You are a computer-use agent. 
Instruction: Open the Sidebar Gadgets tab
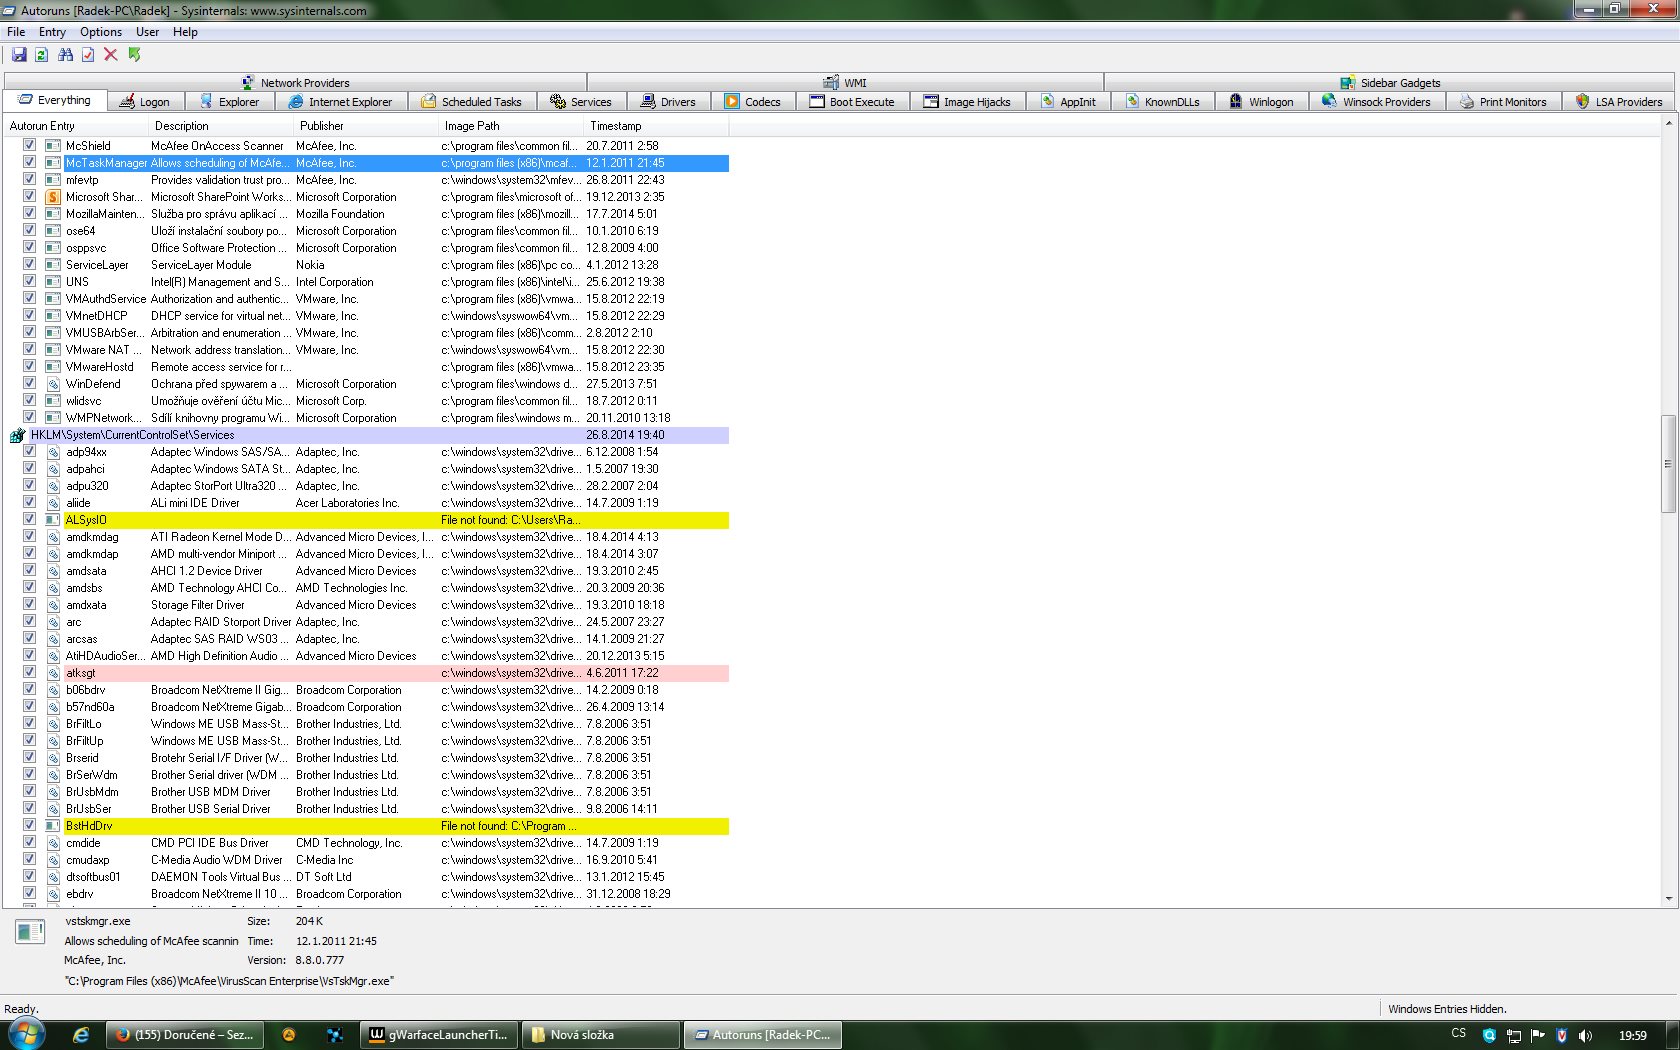1391,83
